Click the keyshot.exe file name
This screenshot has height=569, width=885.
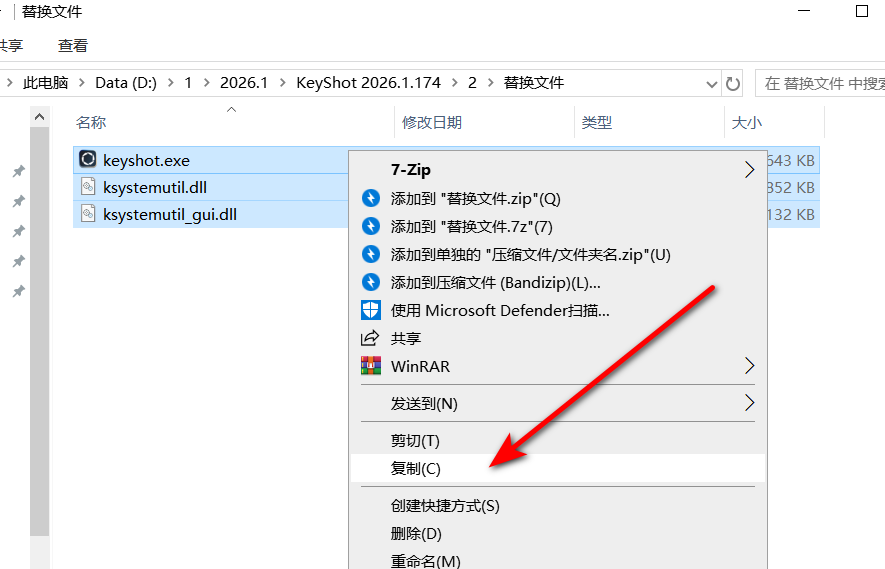click(x=146, y=160)
